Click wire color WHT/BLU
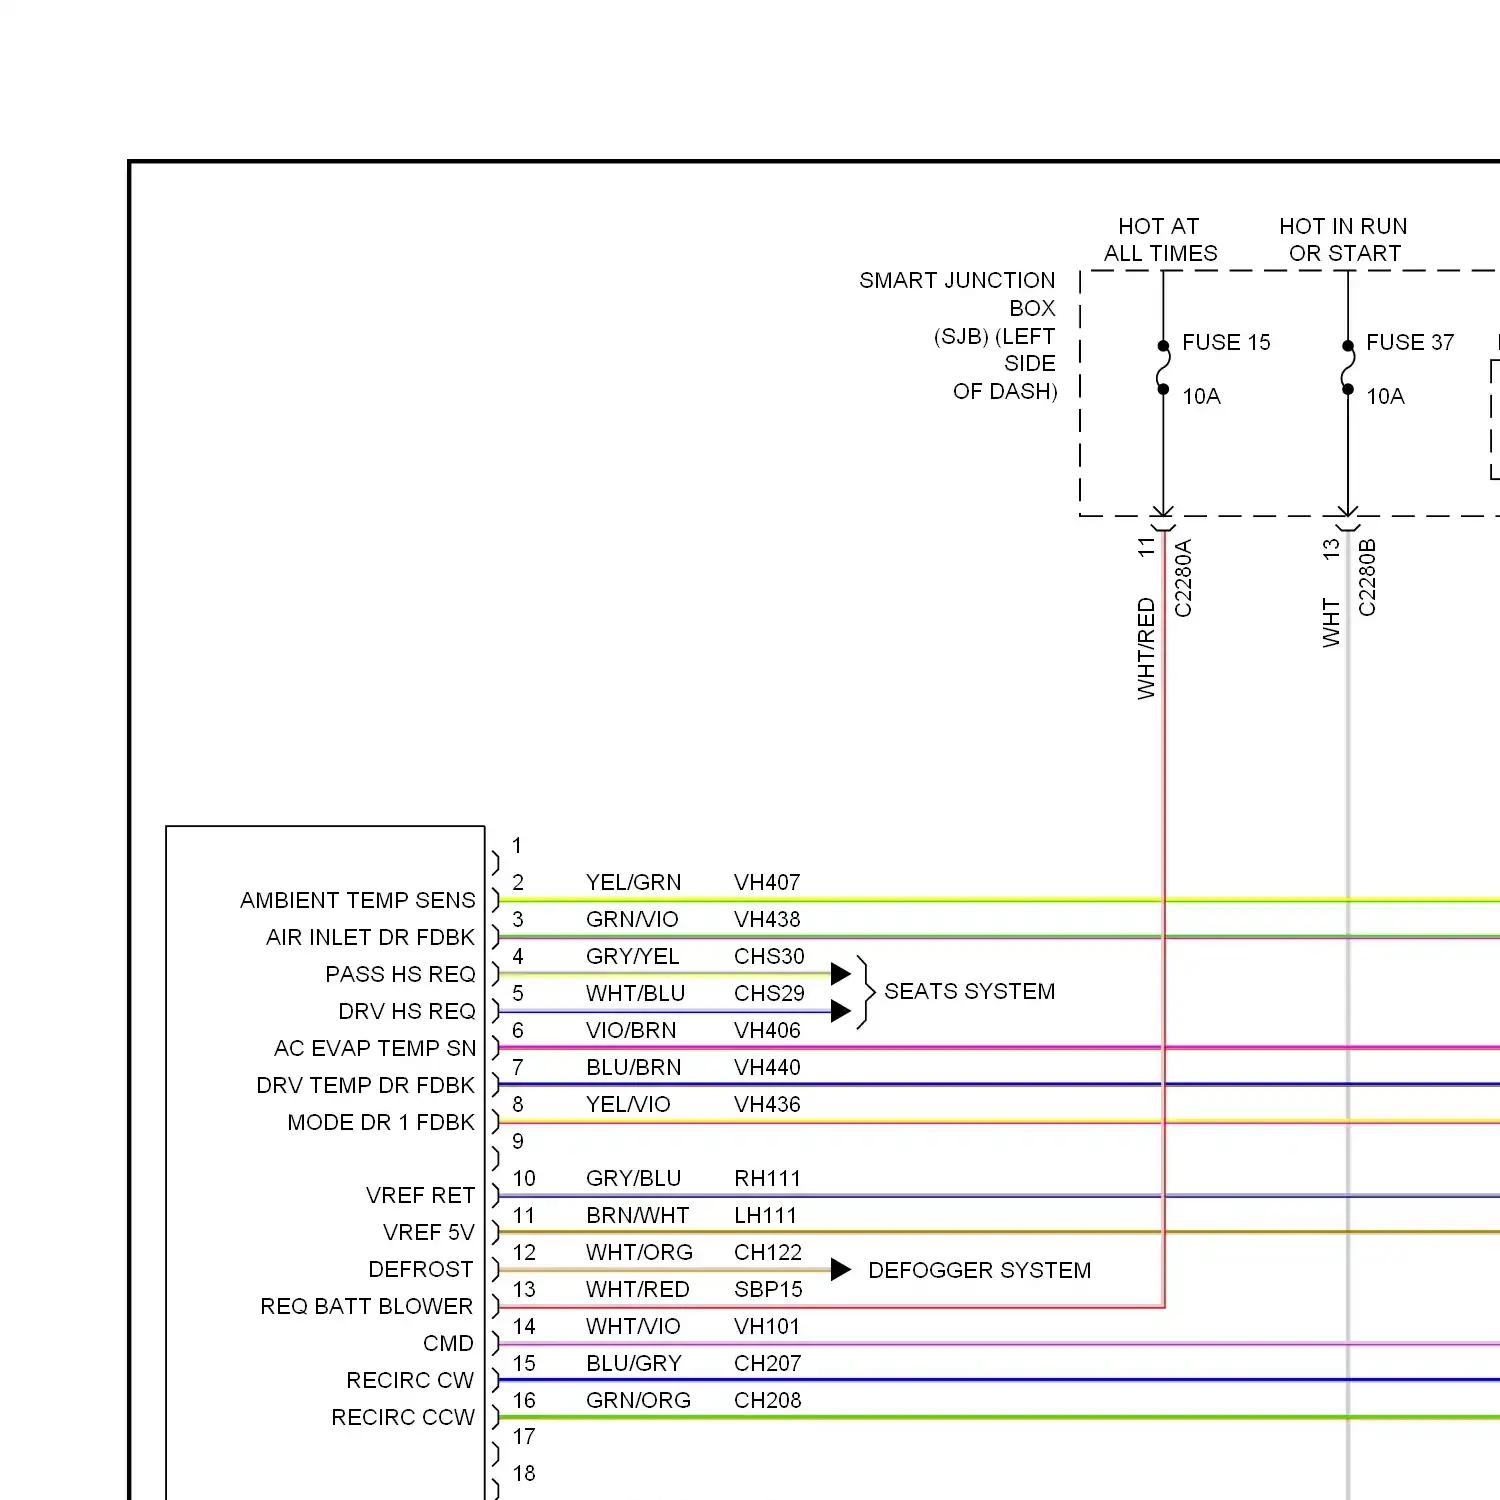Image resolution: width=1500 pixels, height=1500 pixels. pos(635,993)
